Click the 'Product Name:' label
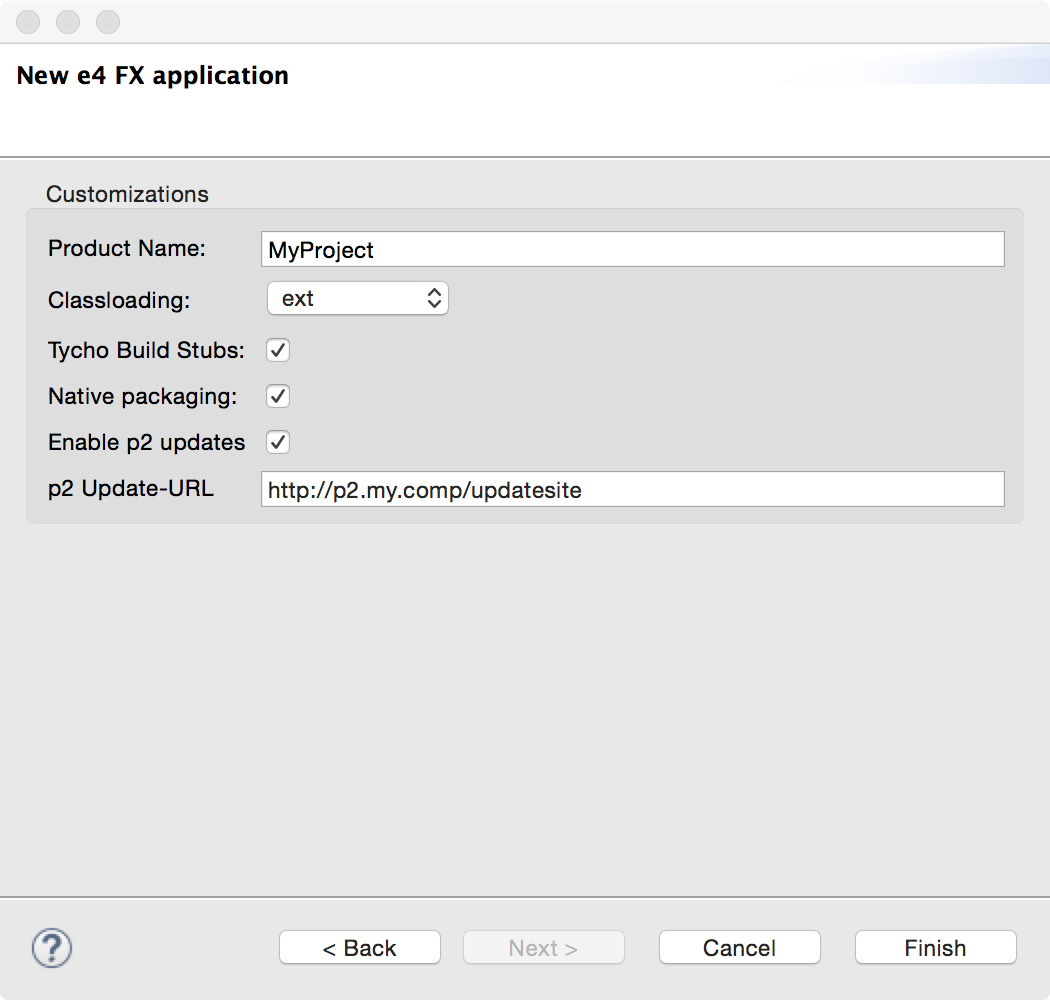 [127, 248]
